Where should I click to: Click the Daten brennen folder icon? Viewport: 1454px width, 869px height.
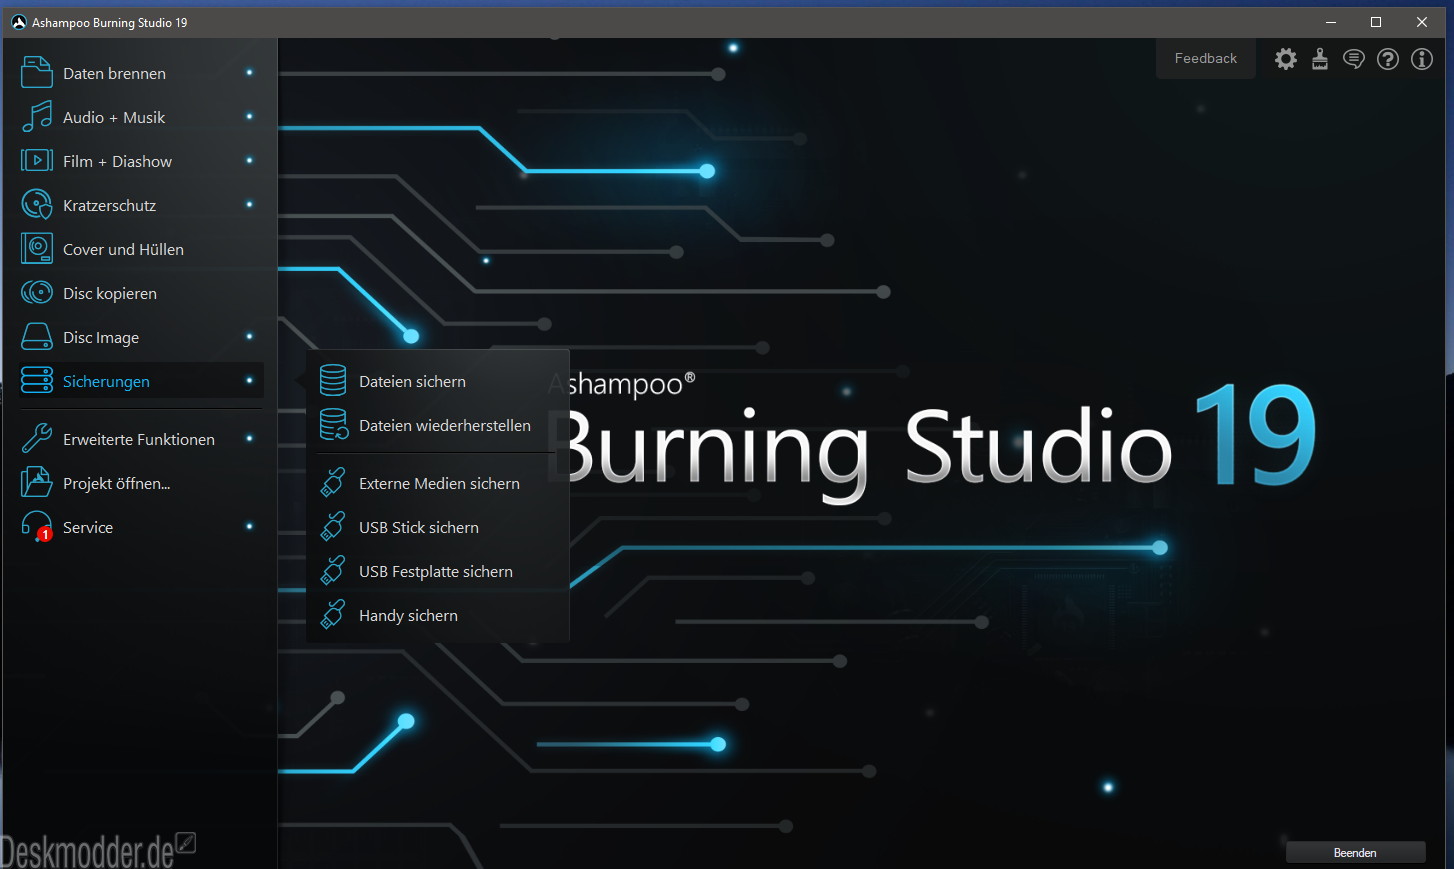click(37, 73)
